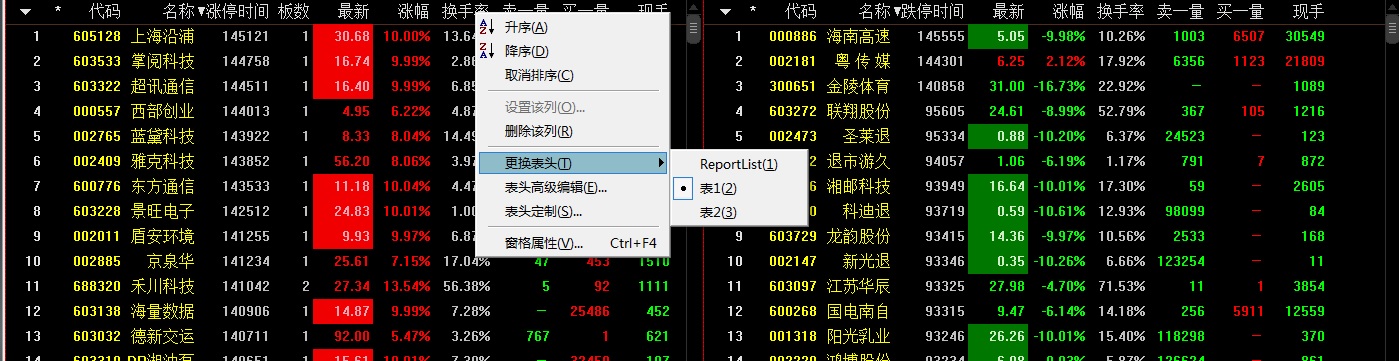Image resolution: width=1399 pixels, height=361 pixels.
Task: Click the 板数 column header
Action: pos(294,12)
